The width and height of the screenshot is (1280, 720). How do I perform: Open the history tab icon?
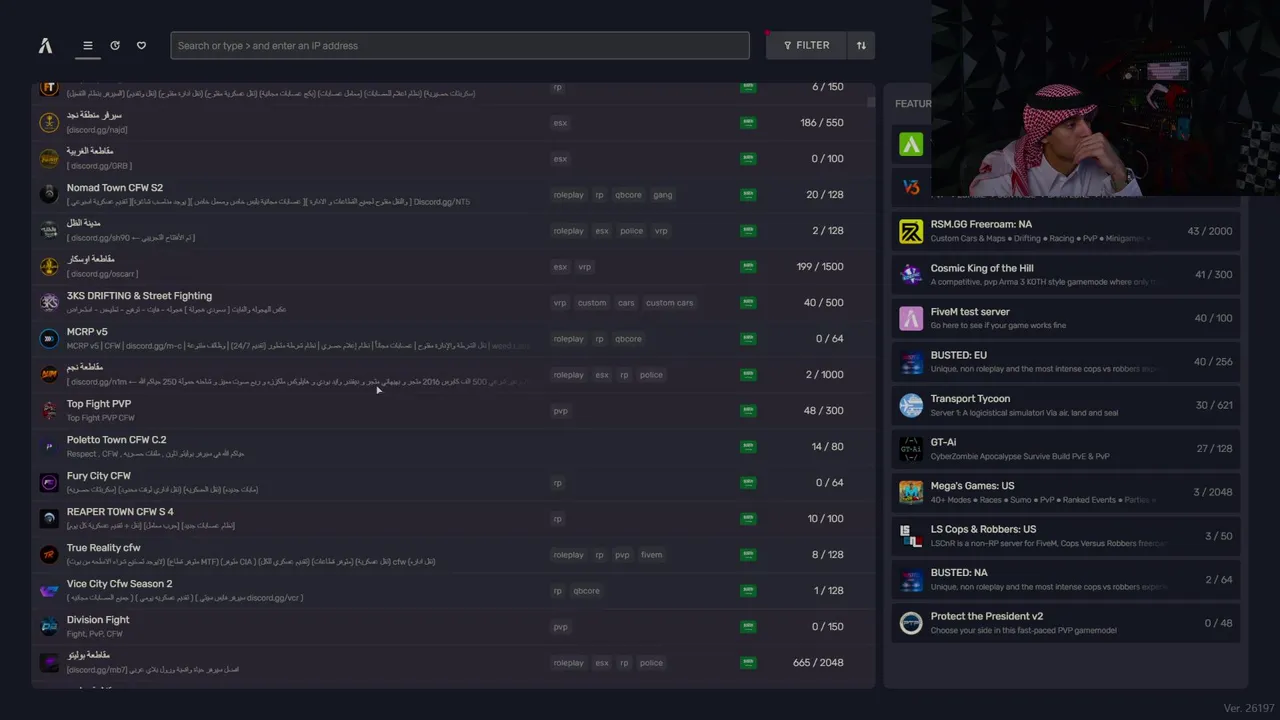115,45
